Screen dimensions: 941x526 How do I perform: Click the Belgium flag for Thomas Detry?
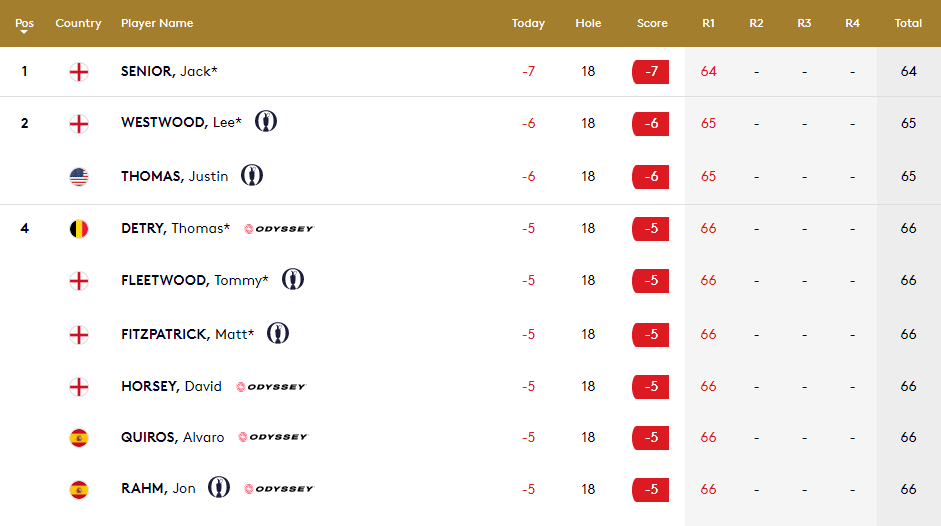click(78, 229)
